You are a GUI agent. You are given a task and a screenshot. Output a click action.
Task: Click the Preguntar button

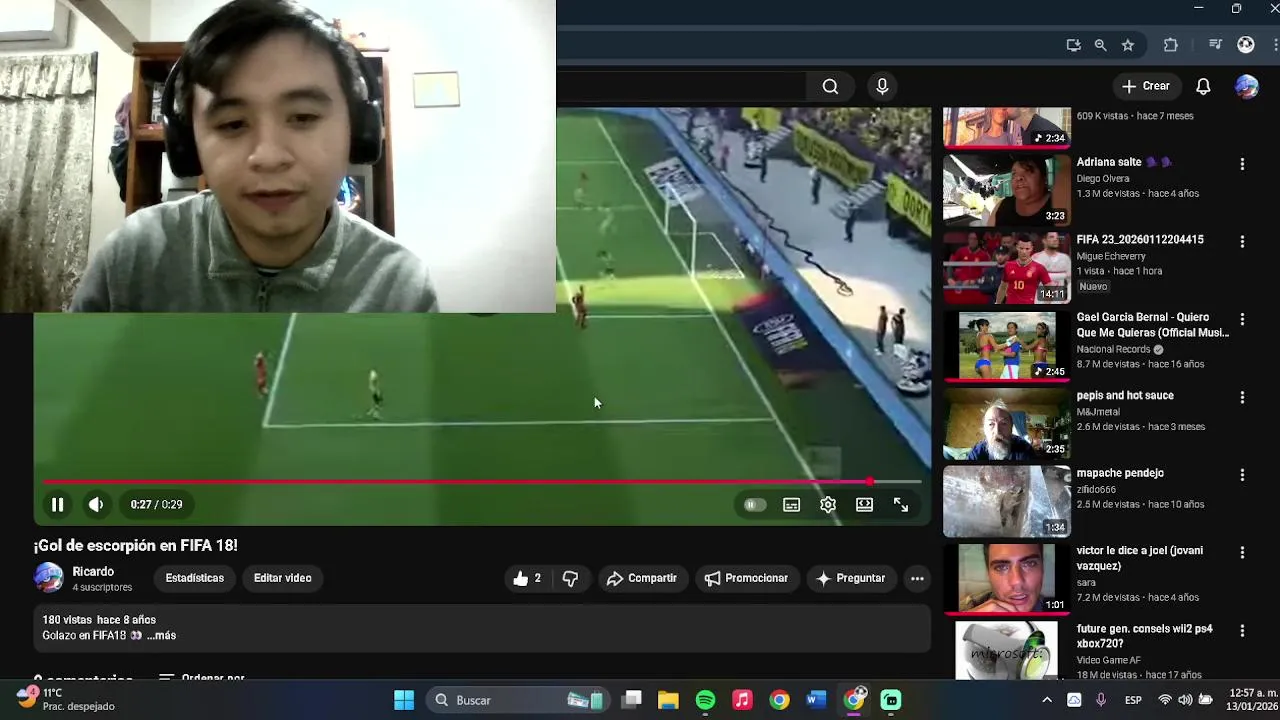[x=850, y=578]
